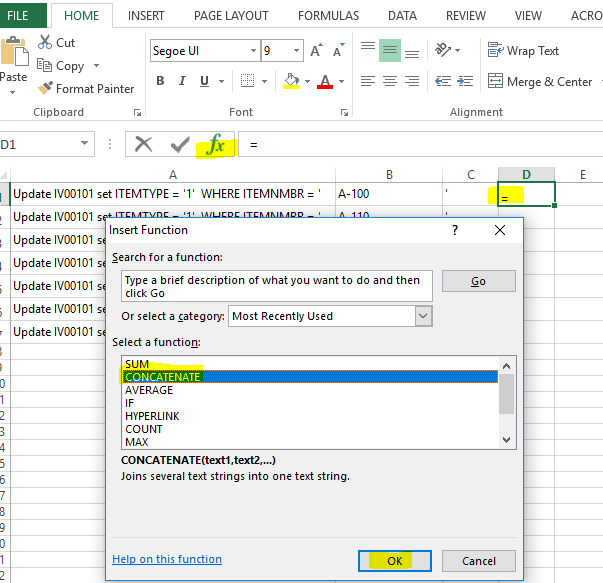Toggle bold formatting

(x=159, y=82)
